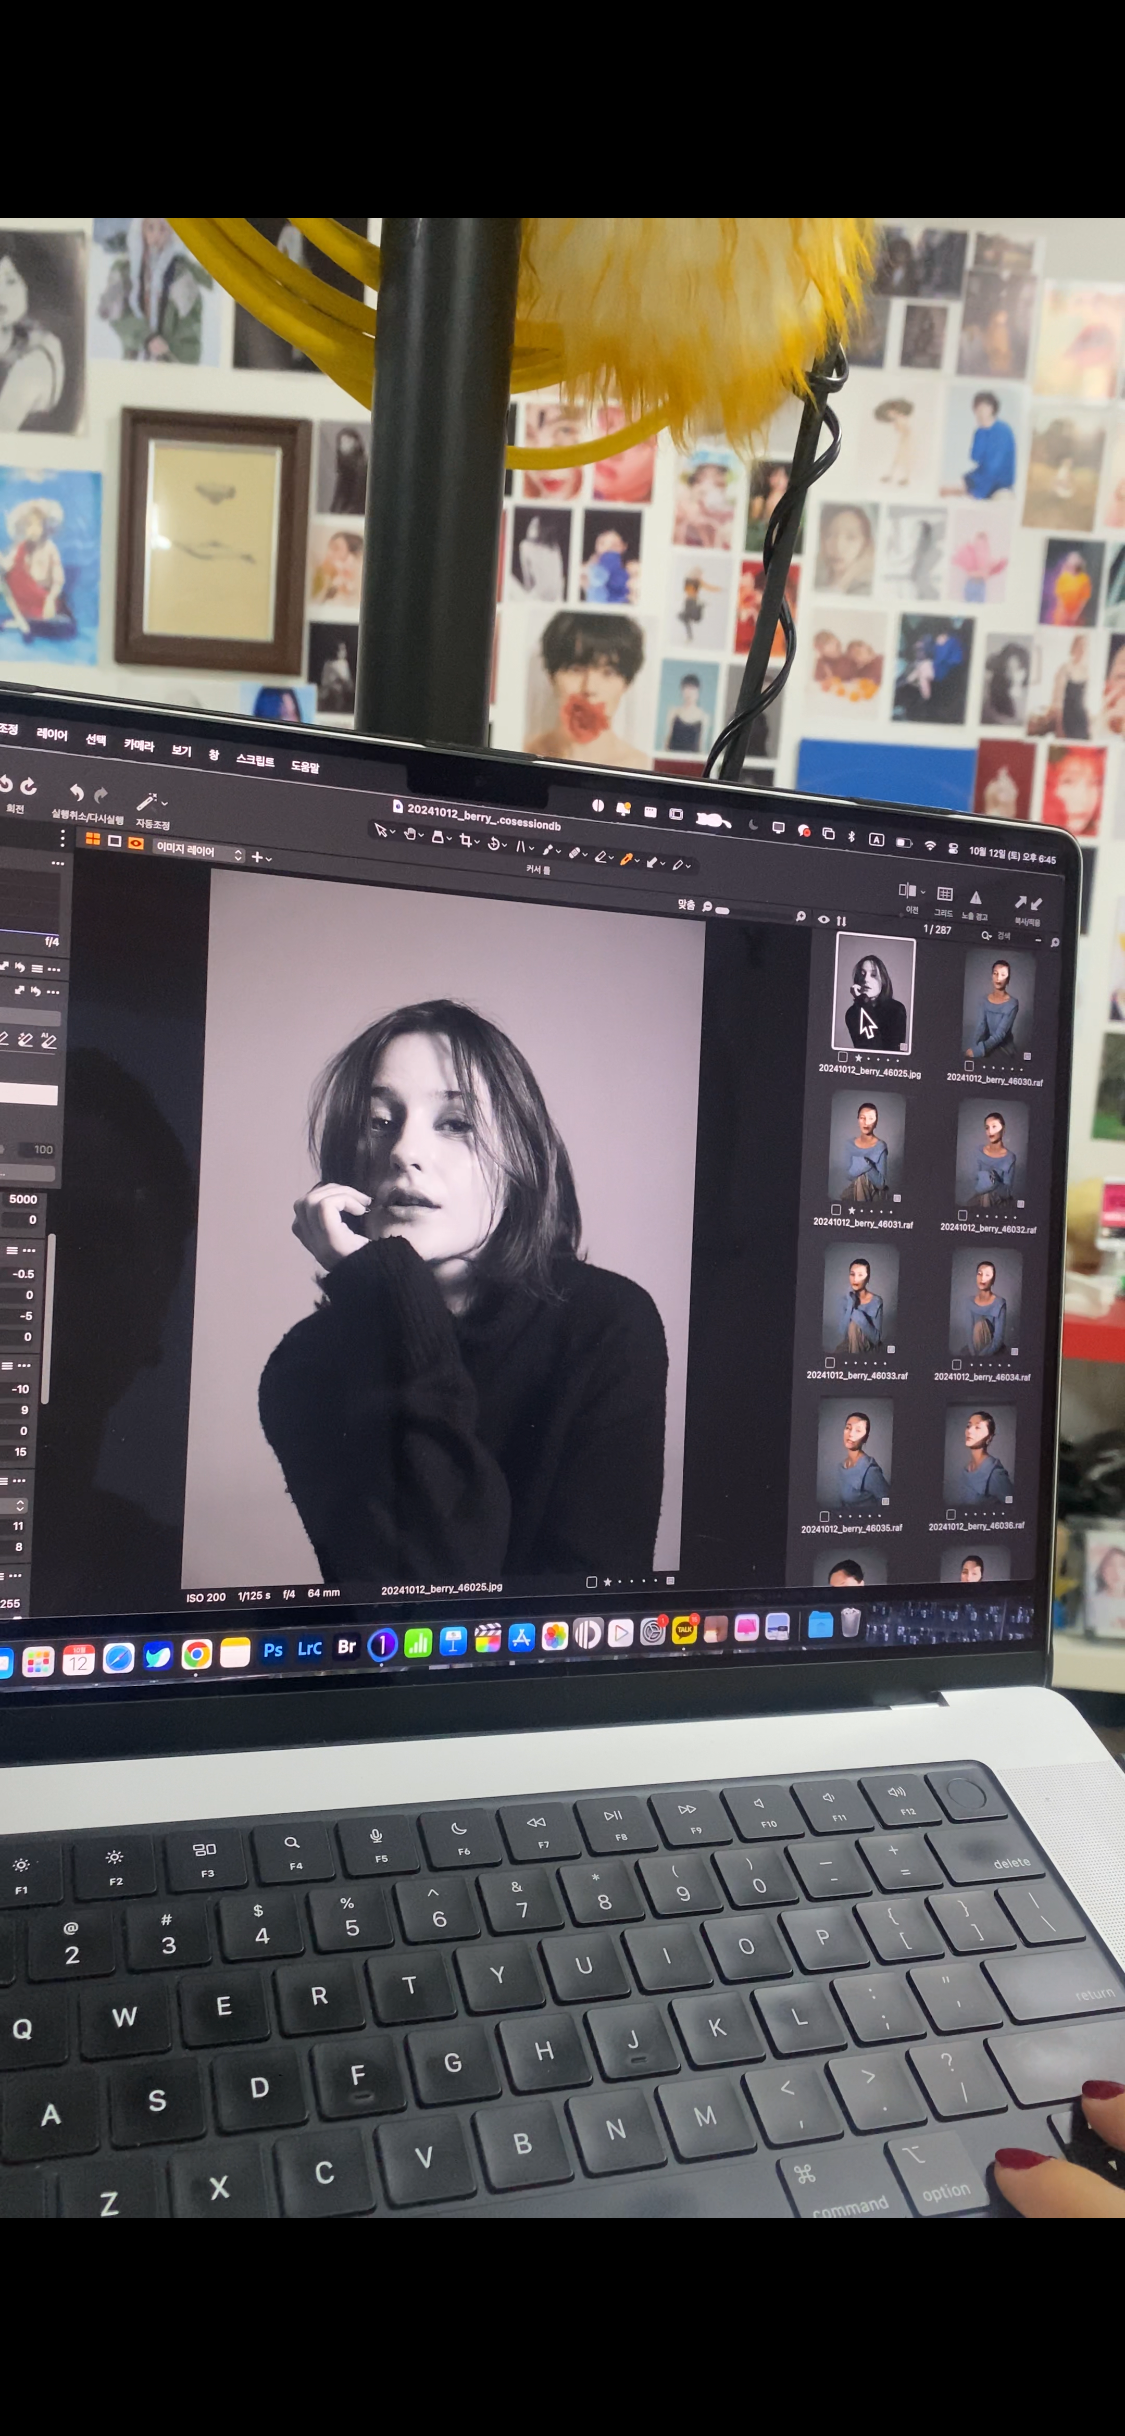
Task: Select the crop tool in cursor tools
Action: pyautogui.click(x=465, y=840)
